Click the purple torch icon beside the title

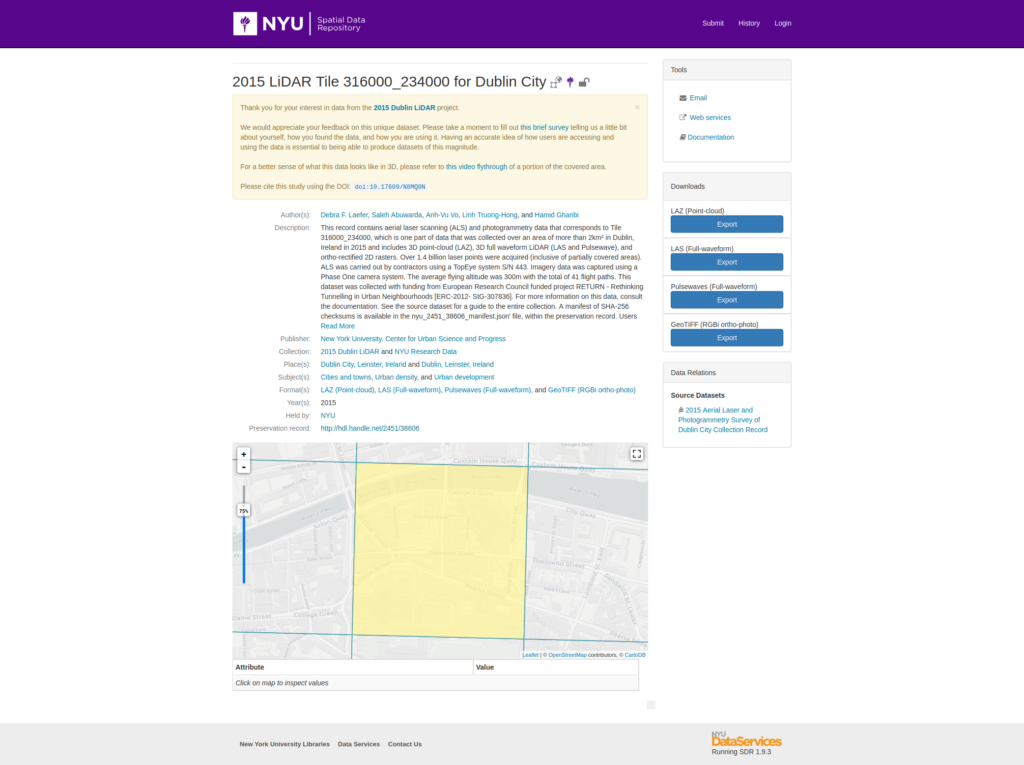point(570,82)
